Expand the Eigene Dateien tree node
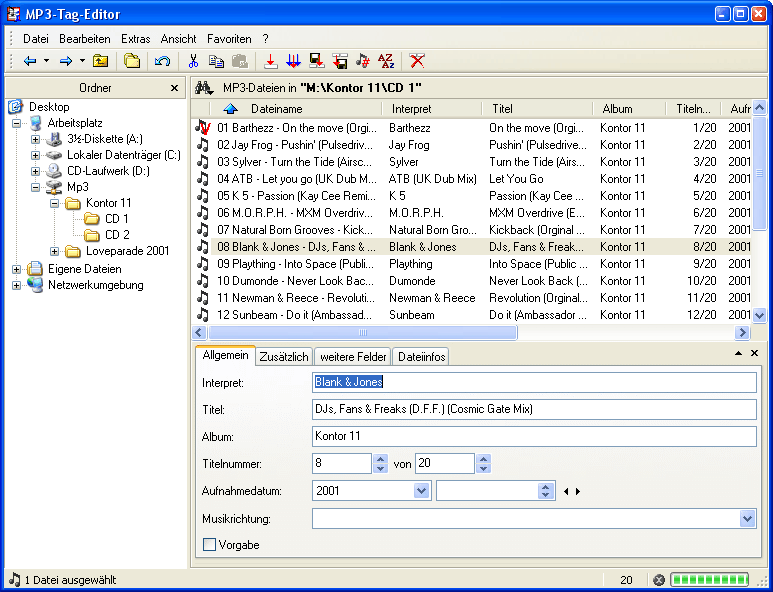Image resolution: width=773 pixels, height=592 pixels. tap(17, 269)
